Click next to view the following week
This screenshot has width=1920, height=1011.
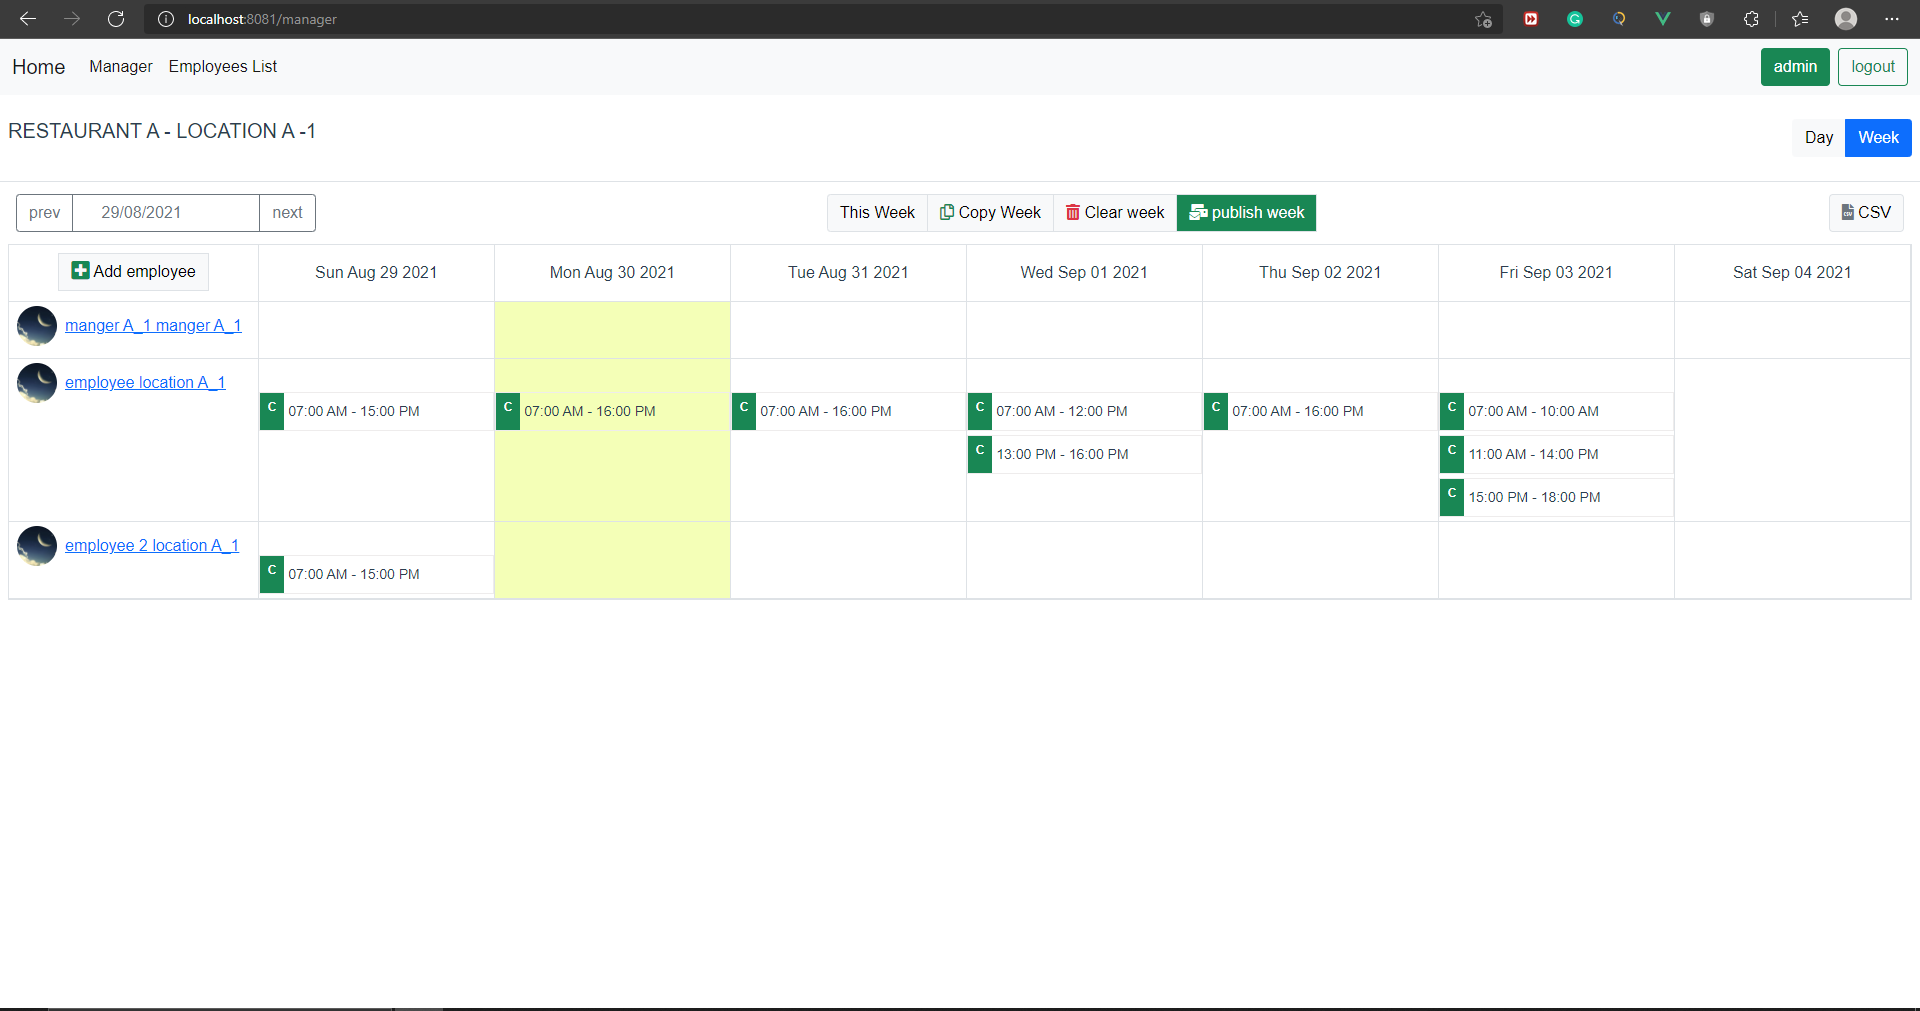287,212
